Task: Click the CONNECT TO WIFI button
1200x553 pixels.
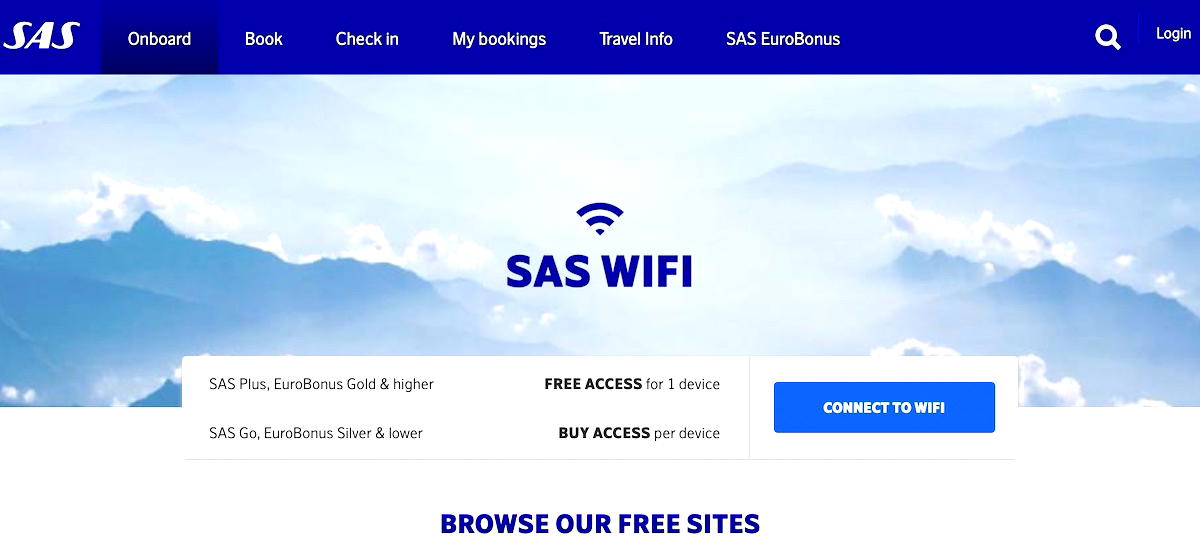Action: (884, 407)
